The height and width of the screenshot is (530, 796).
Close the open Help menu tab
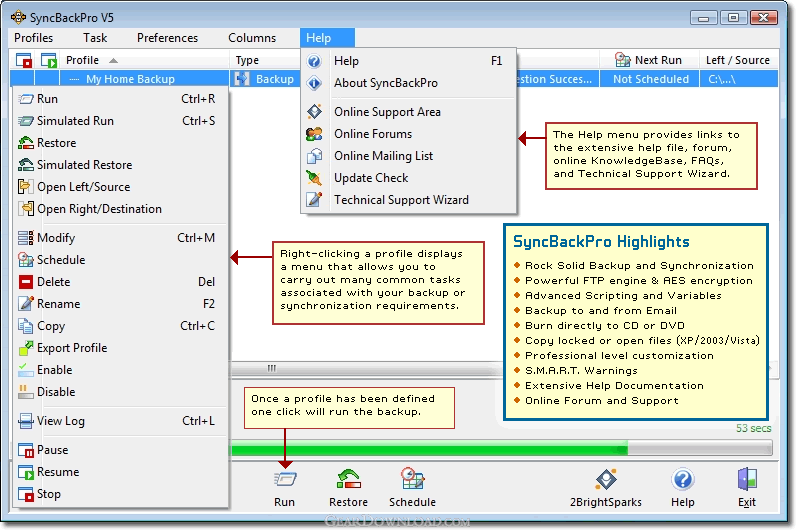point(327,38)
